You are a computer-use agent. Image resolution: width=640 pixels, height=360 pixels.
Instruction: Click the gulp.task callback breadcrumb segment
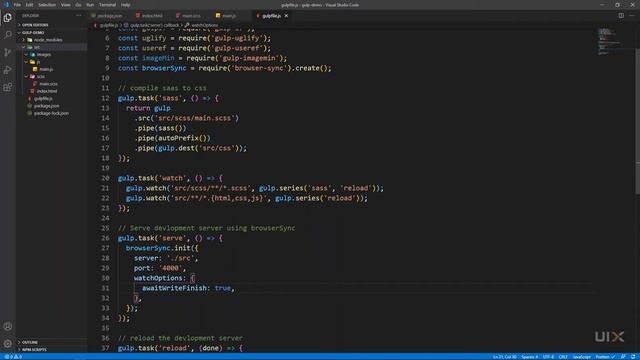pyautogui.click(x=154, y=25)
